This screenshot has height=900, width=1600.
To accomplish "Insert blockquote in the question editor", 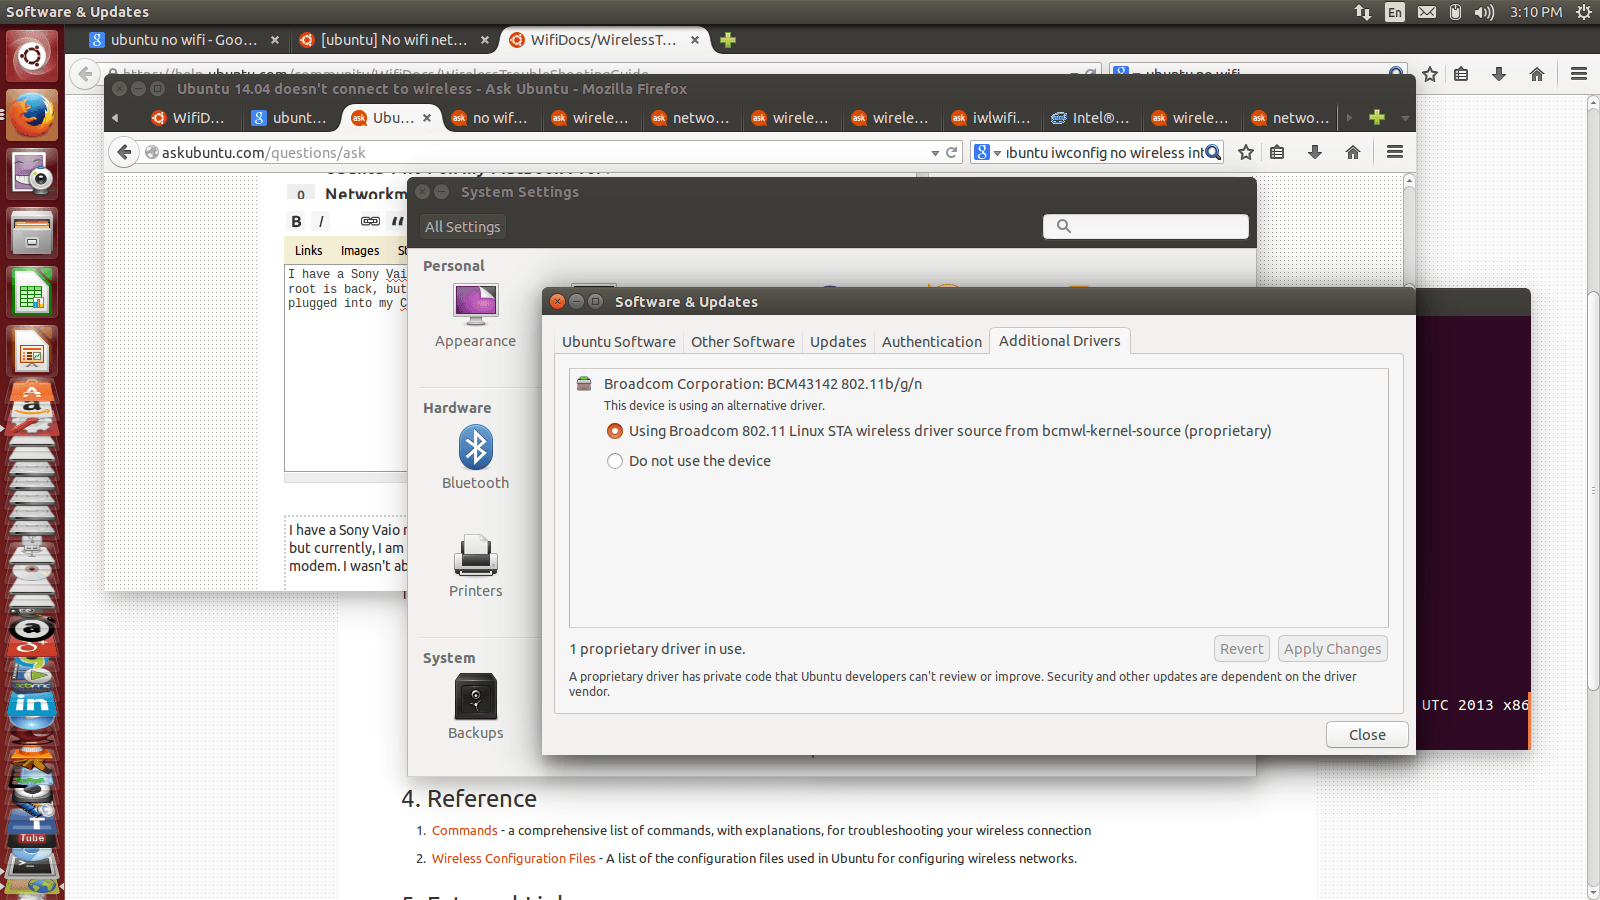I will point(397,221).
